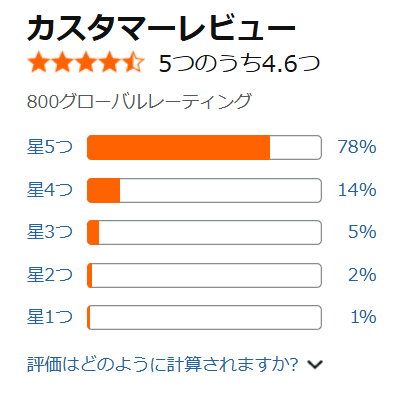Click the 3-star histogram bar

click(204, 232)
